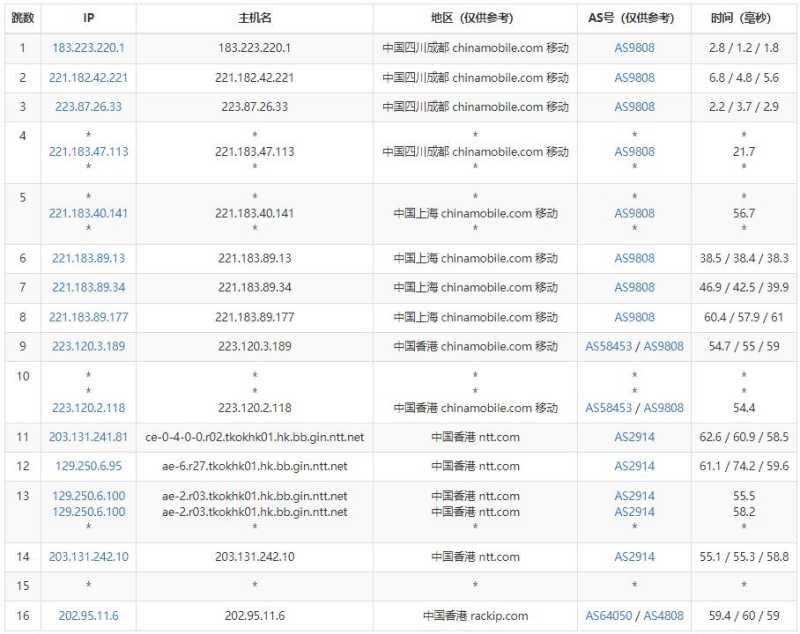Click IP link 221.183.89.34
The height and width of the screenshot is (634, 800).
88,287
